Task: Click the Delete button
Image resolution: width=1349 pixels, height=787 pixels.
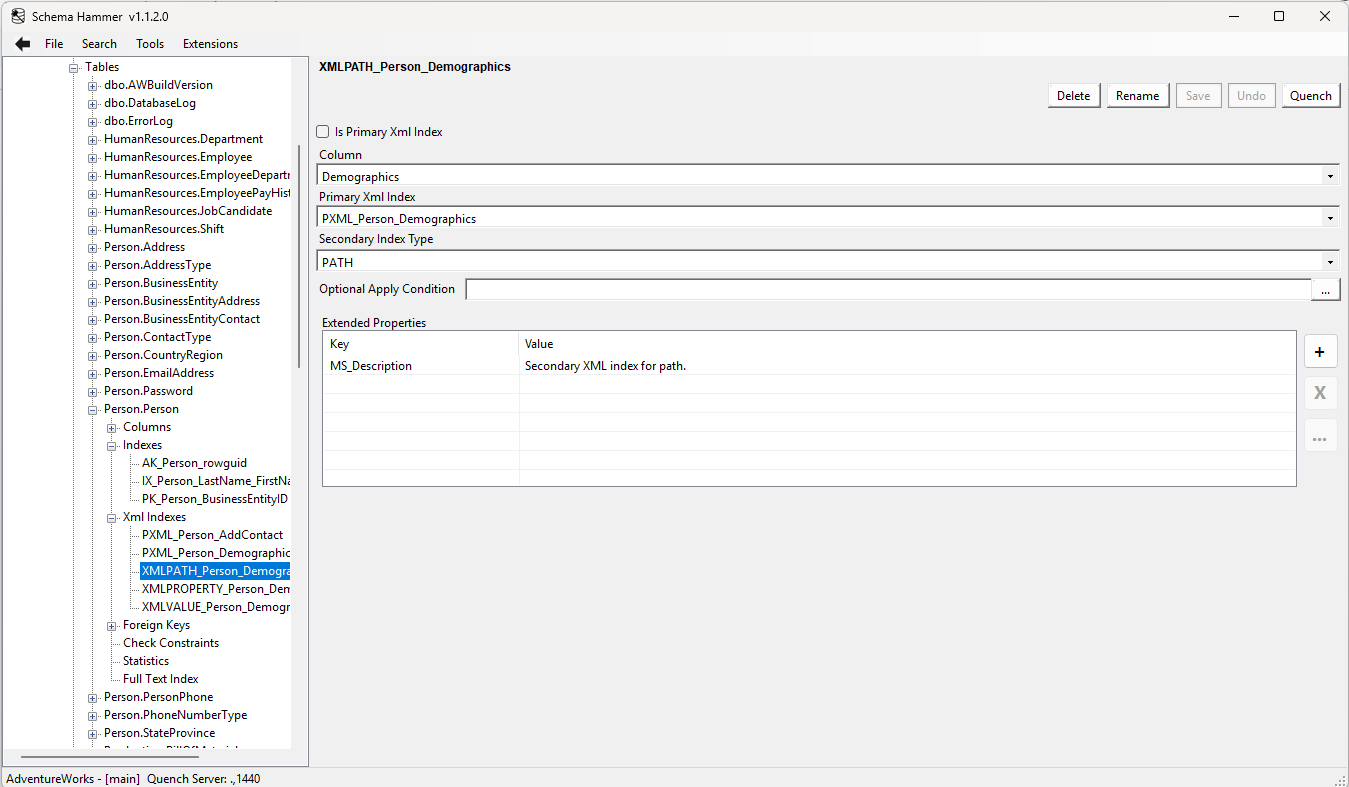Action: (x=1073, y=95)
